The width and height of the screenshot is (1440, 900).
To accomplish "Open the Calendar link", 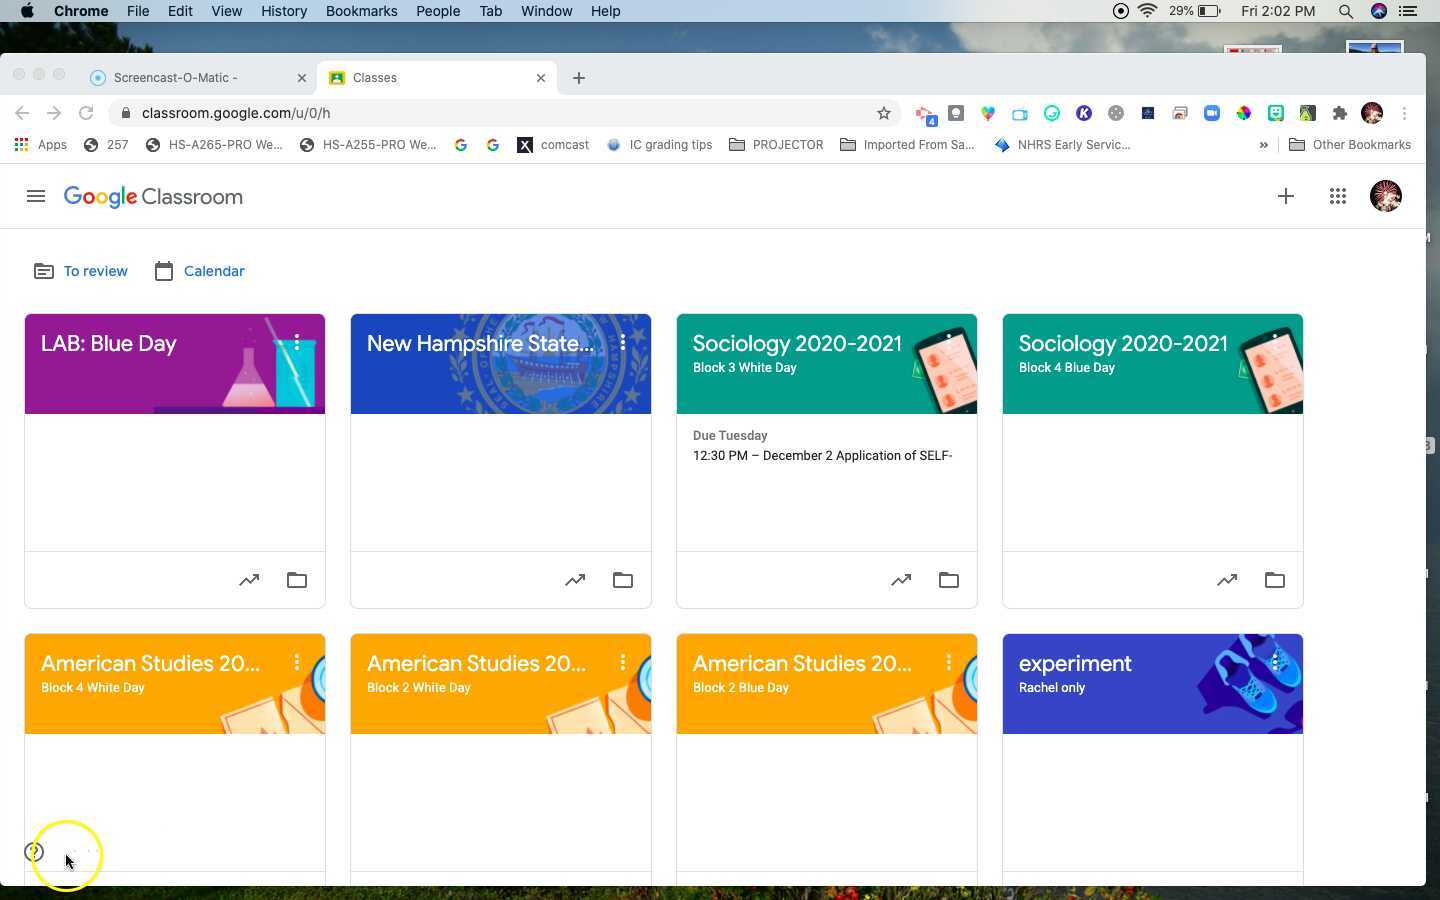I will (x=214, y=271).
